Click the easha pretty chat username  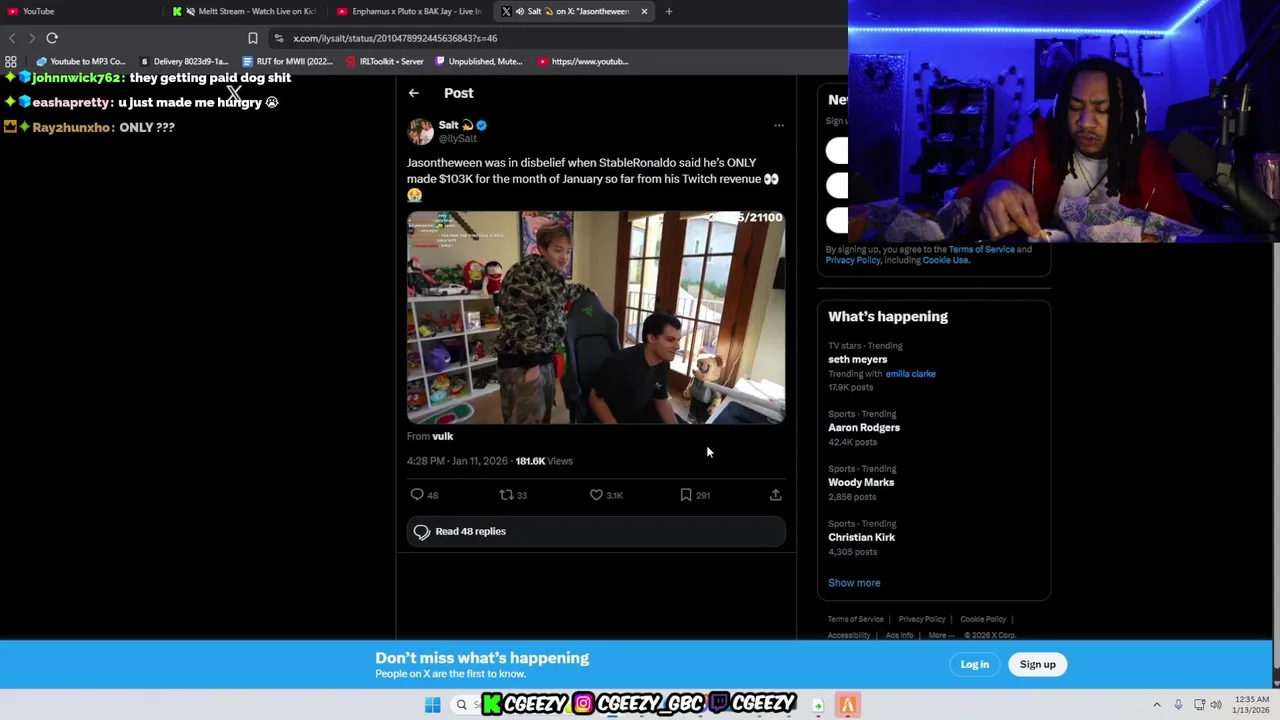[x=70, y=102]
